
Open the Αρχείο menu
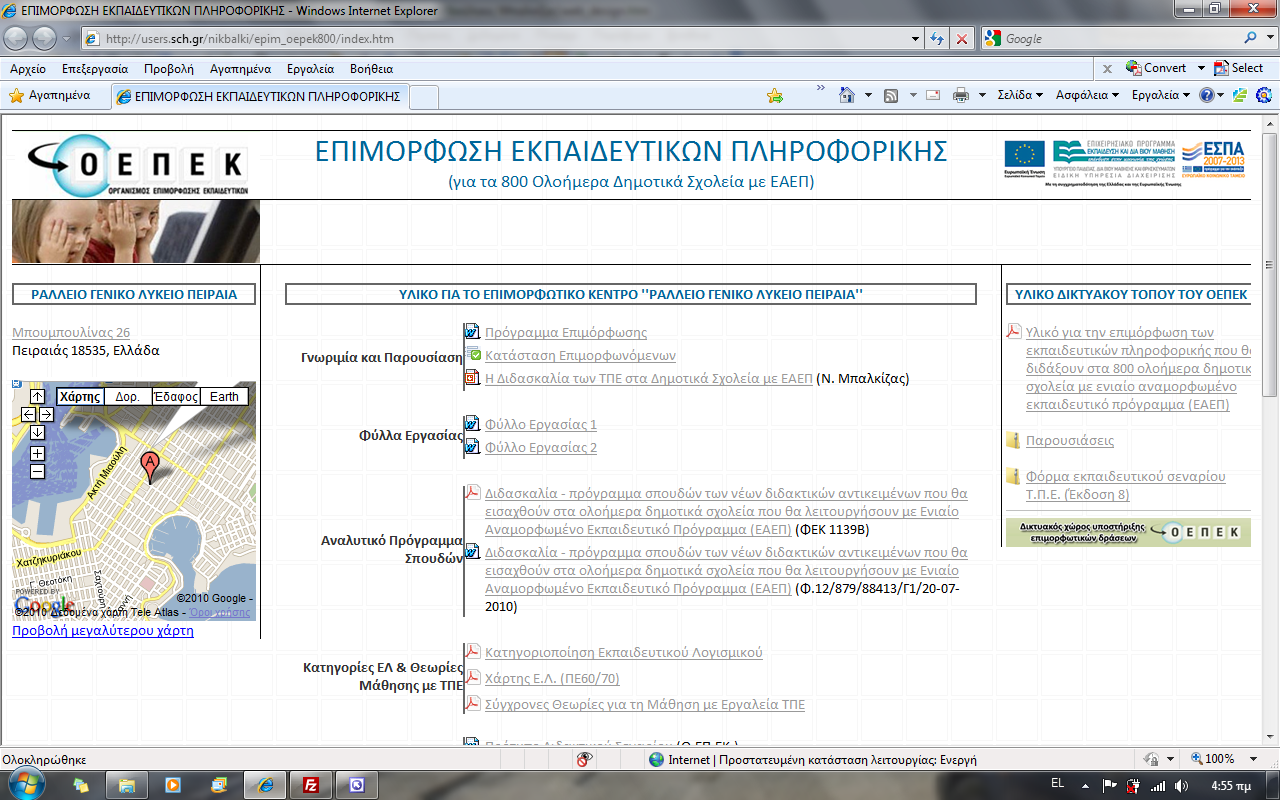click(x=28, y=69)
